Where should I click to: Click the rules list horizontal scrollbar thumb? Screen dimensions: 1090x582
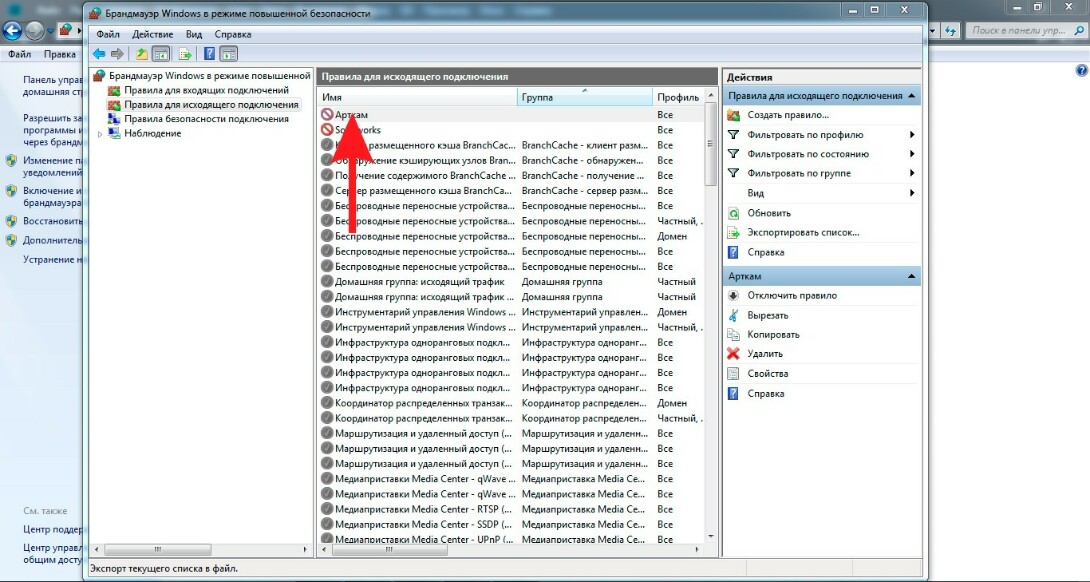tap(389, 550)
